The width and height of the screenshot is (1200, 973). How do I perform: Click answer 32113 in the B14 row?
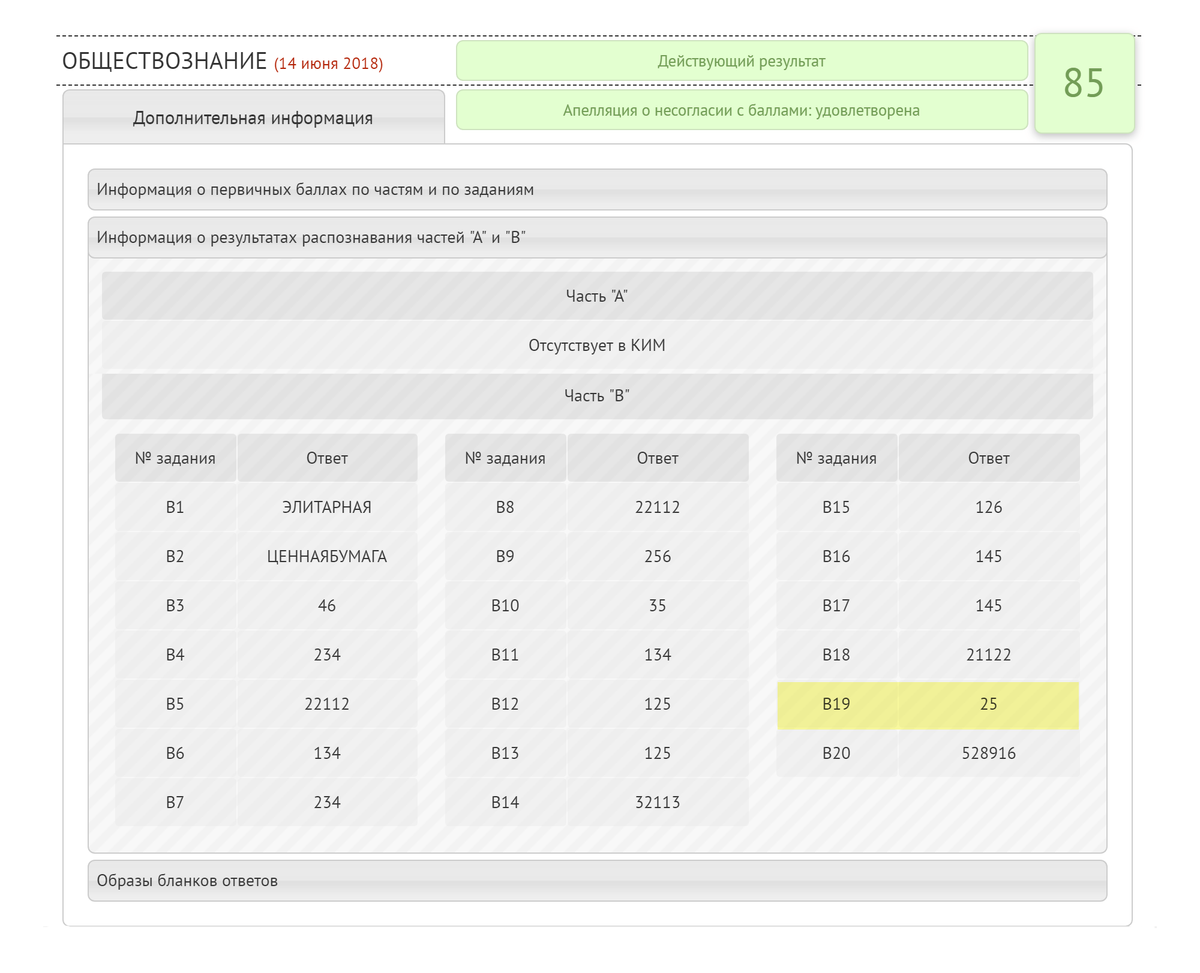tap(657, 803)
